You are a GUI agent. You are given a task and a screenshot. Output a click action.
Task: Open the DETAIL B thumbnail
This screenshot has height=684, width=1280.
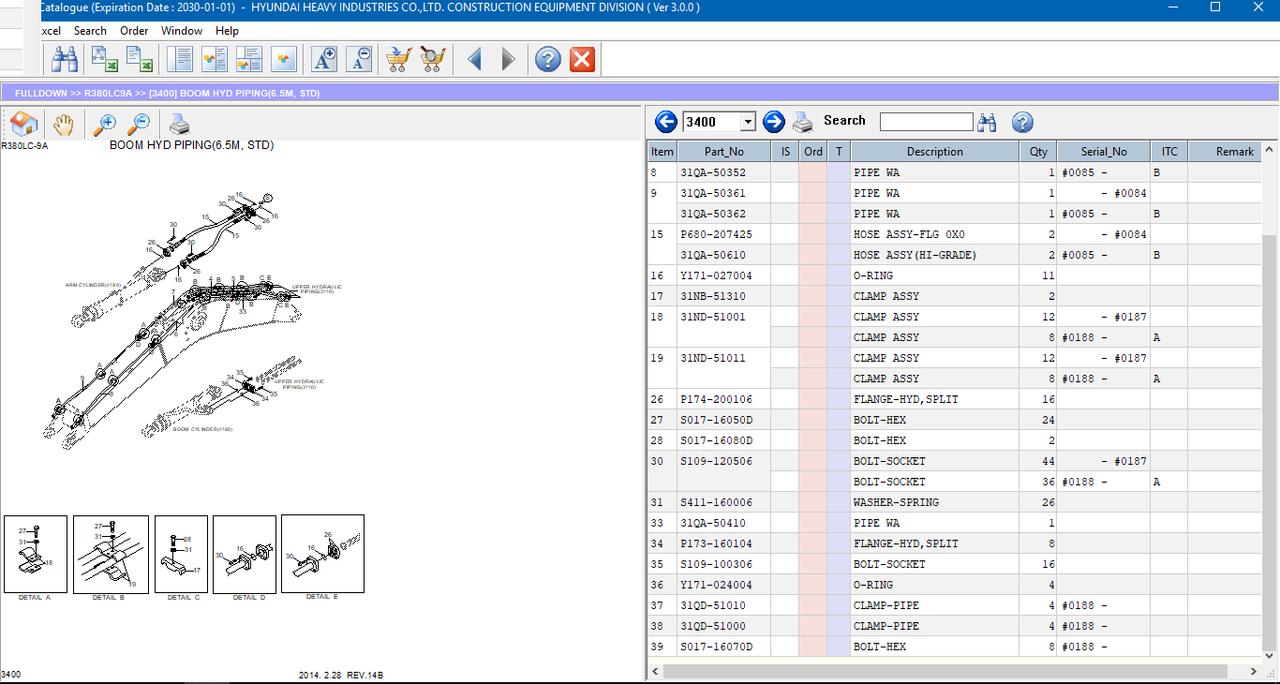point(111,554)
